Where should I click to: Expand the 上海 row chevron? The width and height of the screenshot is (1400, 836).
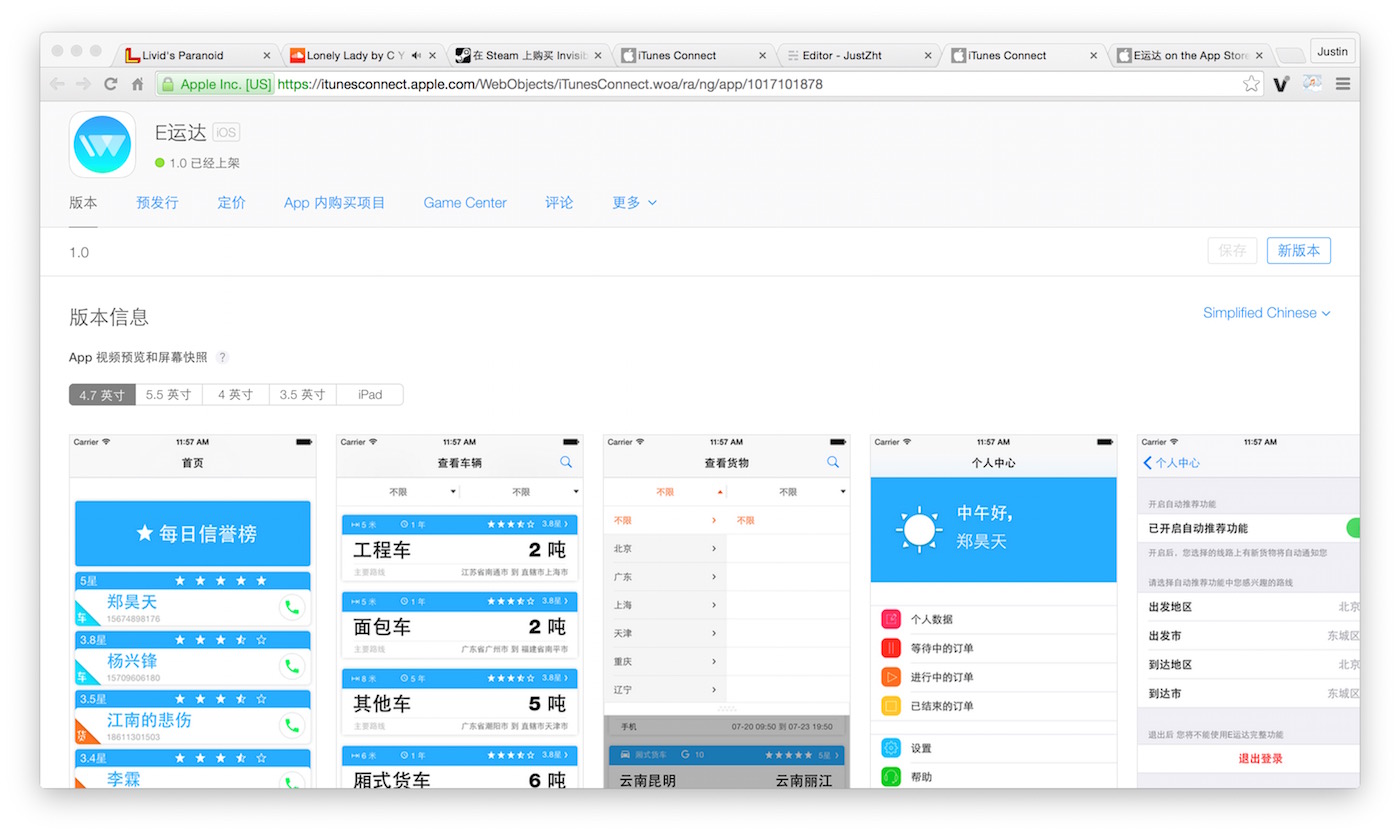point(714,605)
